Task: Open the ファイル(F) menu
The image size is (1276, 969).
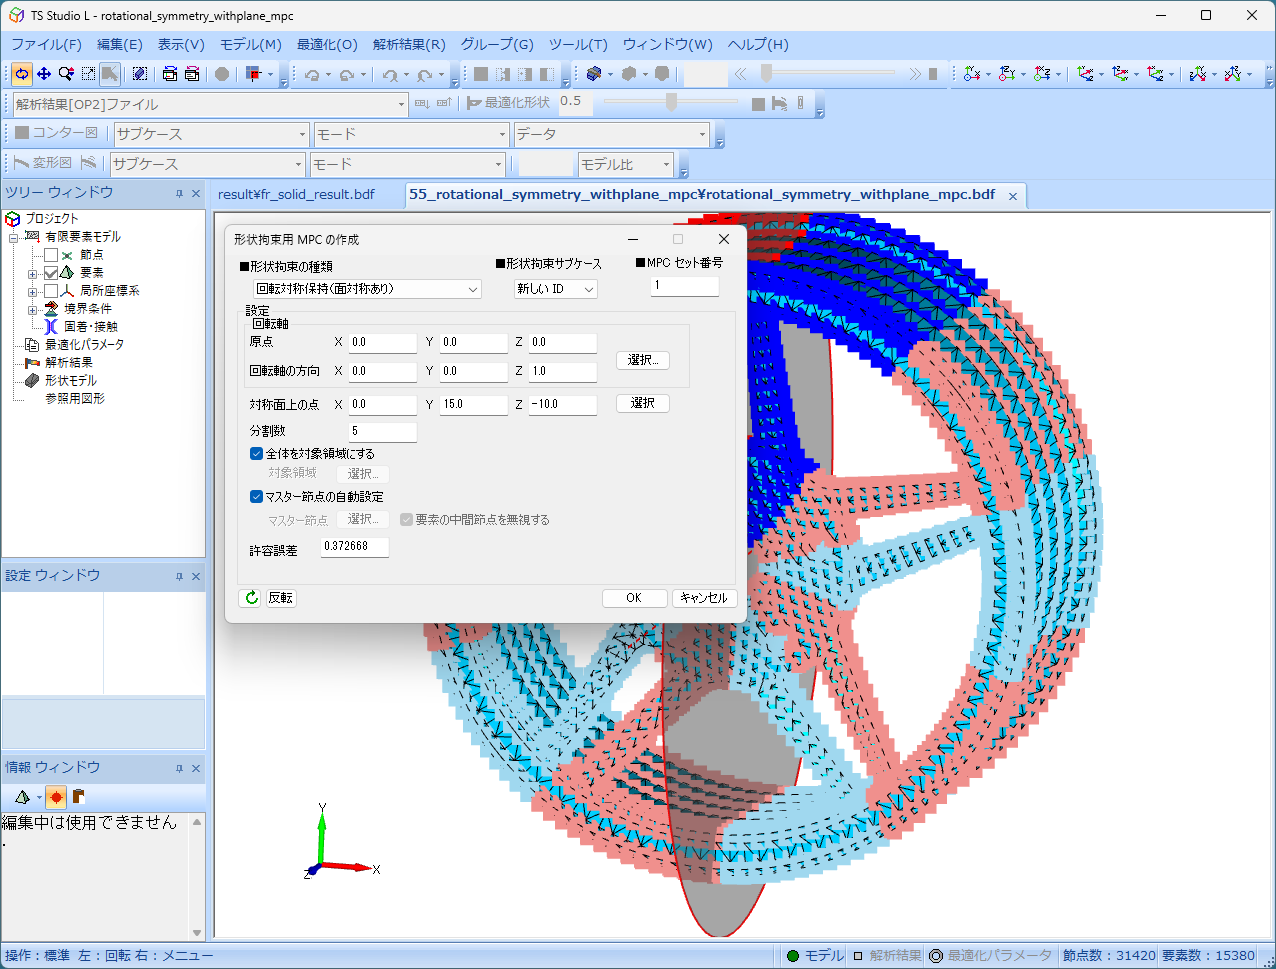Action: tap(46, 45)
